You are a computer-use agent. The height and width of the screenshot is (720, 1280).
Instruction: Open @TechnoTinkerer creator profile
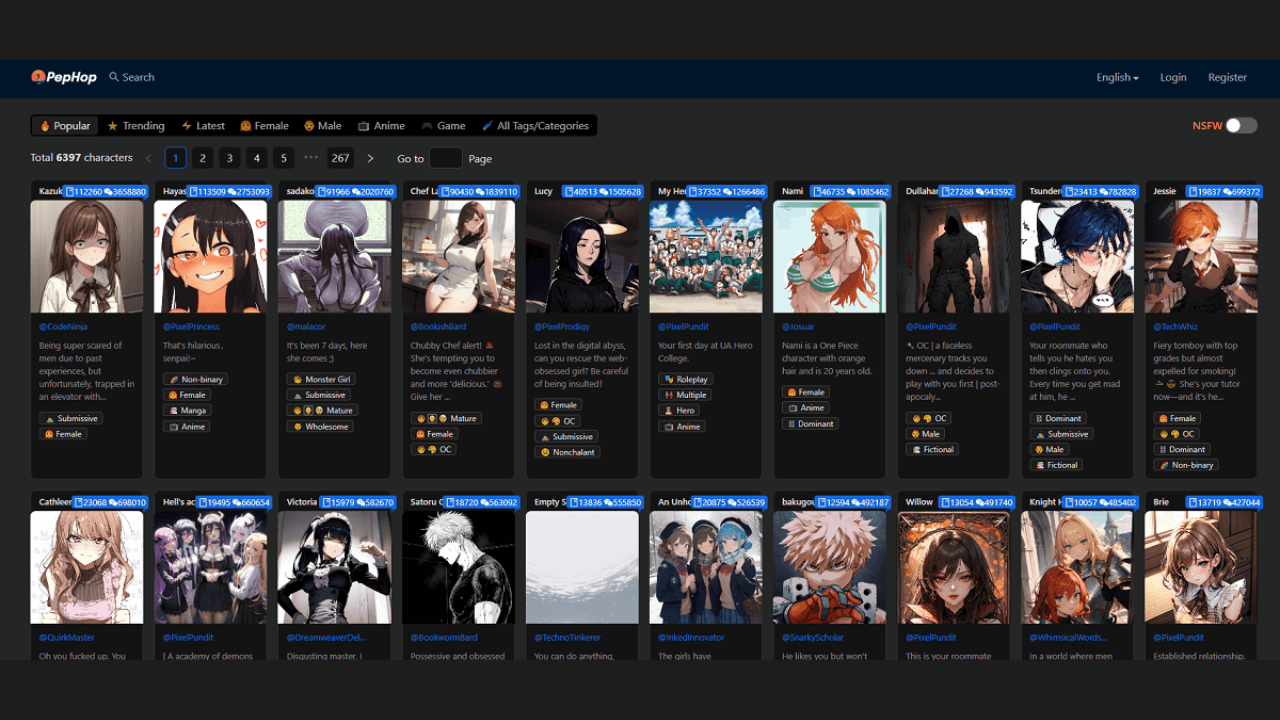coord(567,637)
